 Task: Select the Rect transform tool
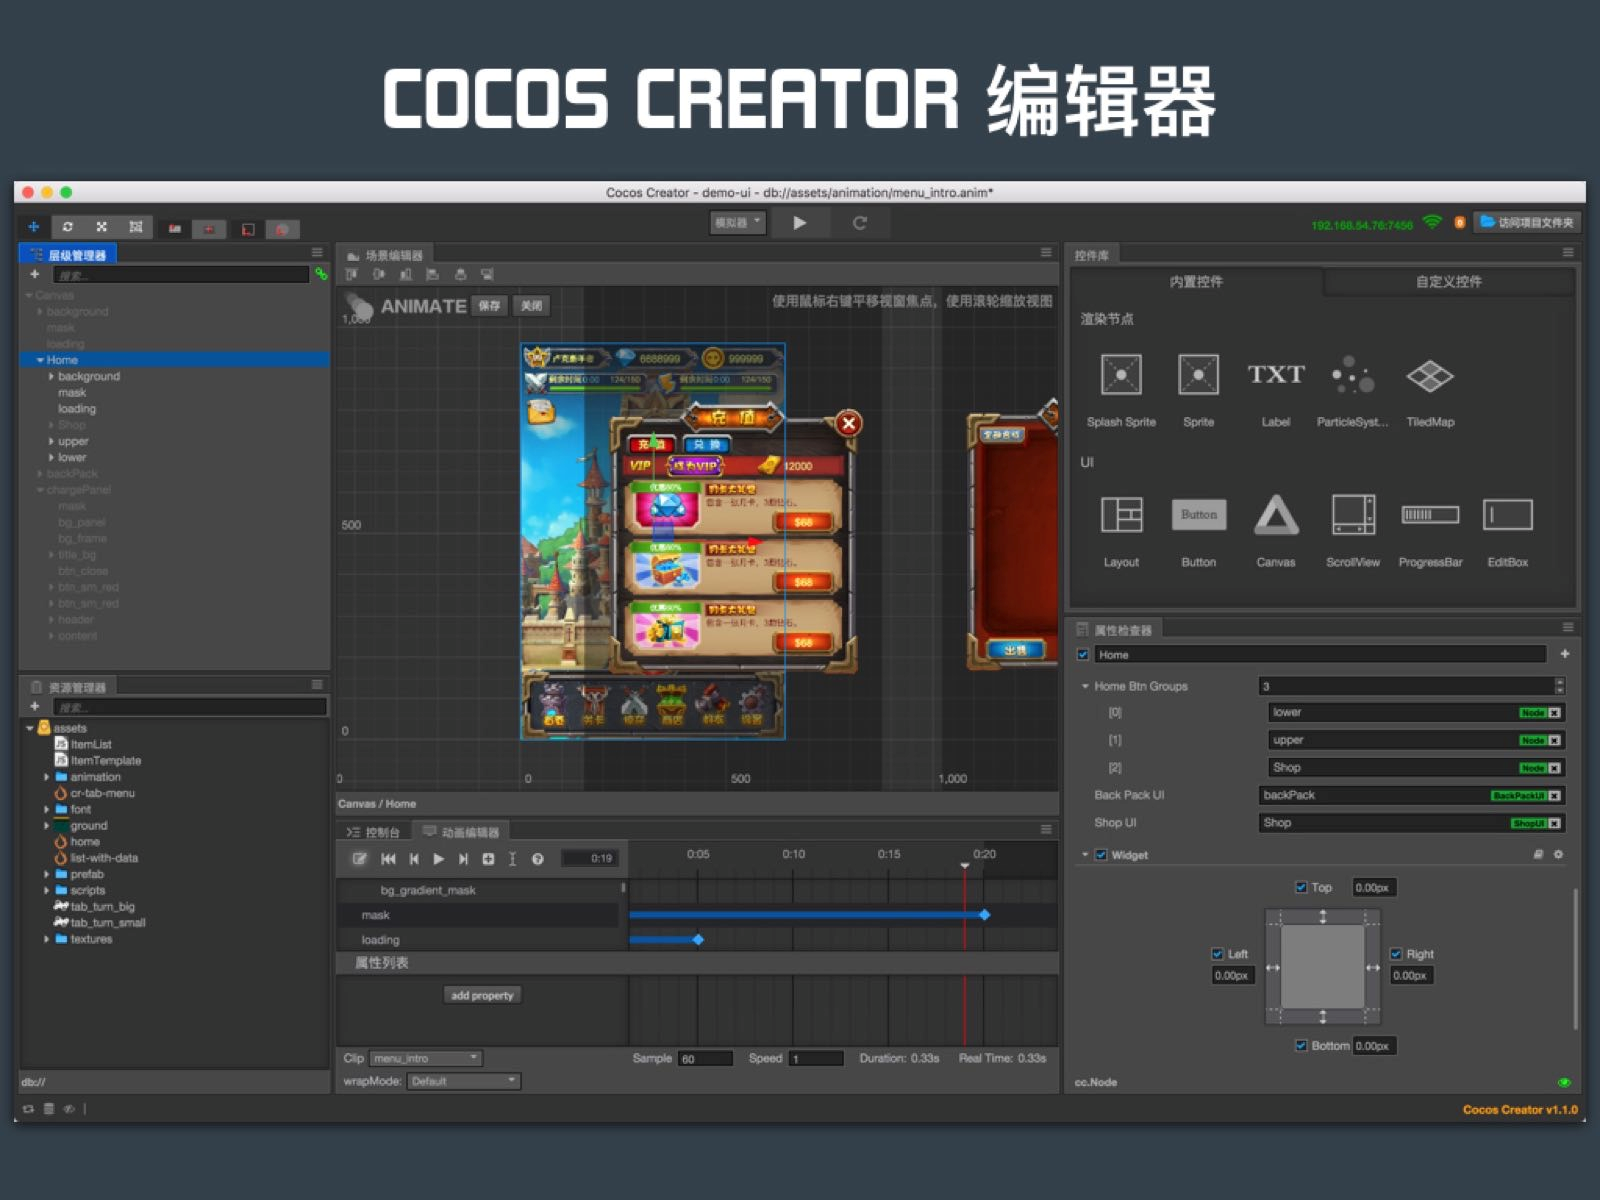[x=136, y=227]
